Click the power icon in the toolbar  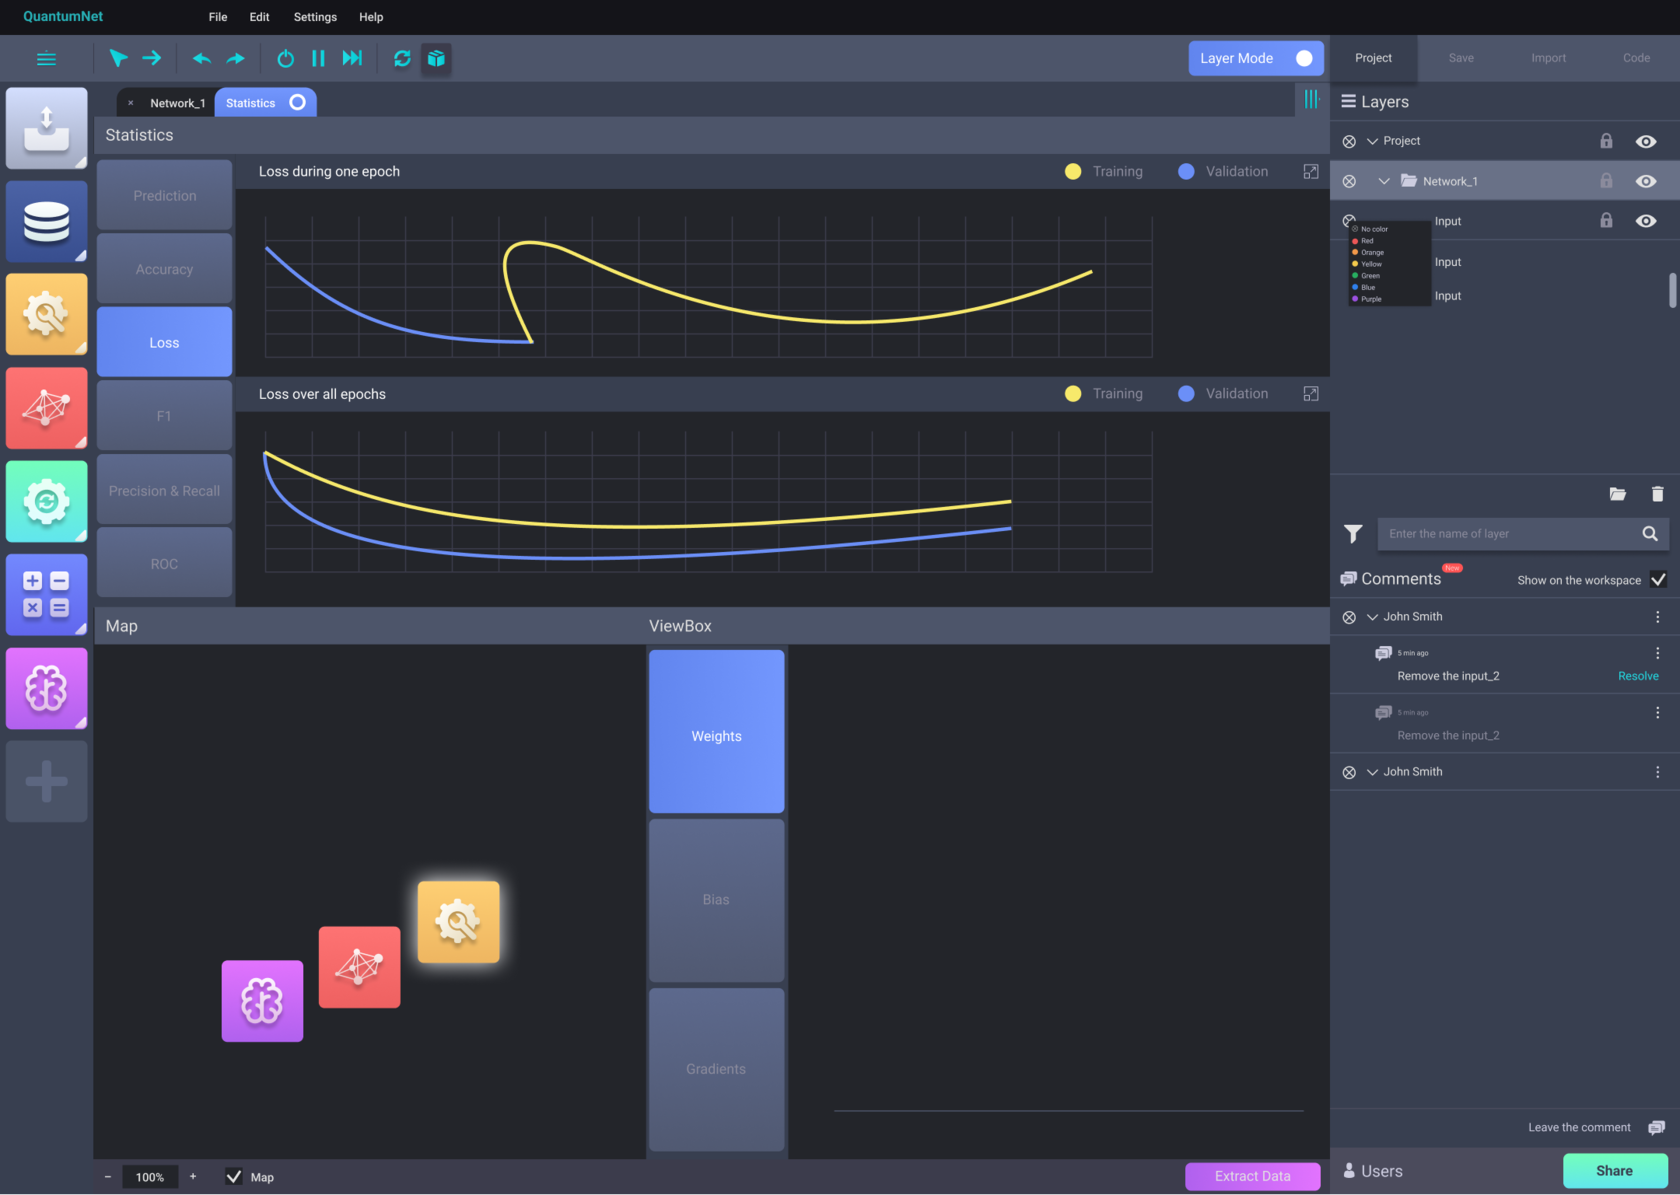285,59
